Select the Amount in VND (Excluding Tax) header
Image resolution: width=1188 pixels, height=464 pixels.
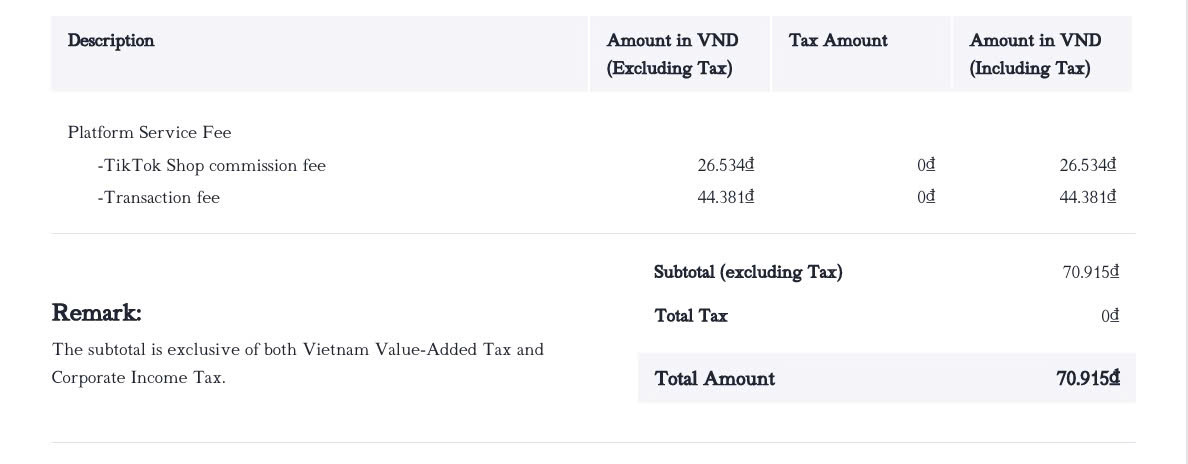click(x=672, y=55)
